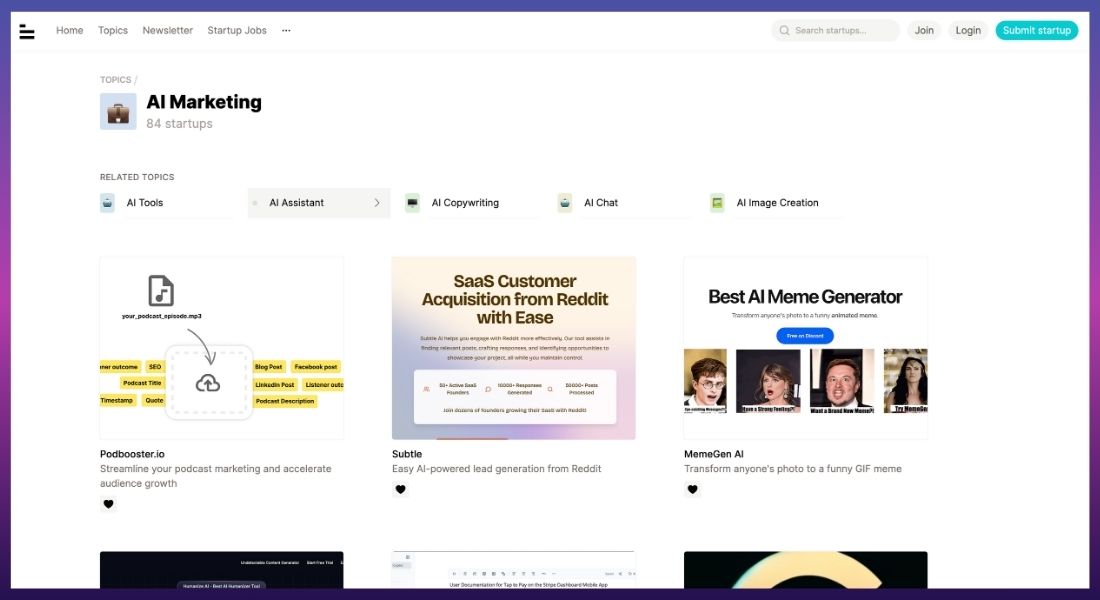Click the Join button
Screen dimensions: 1100x600
coord(924,31)
